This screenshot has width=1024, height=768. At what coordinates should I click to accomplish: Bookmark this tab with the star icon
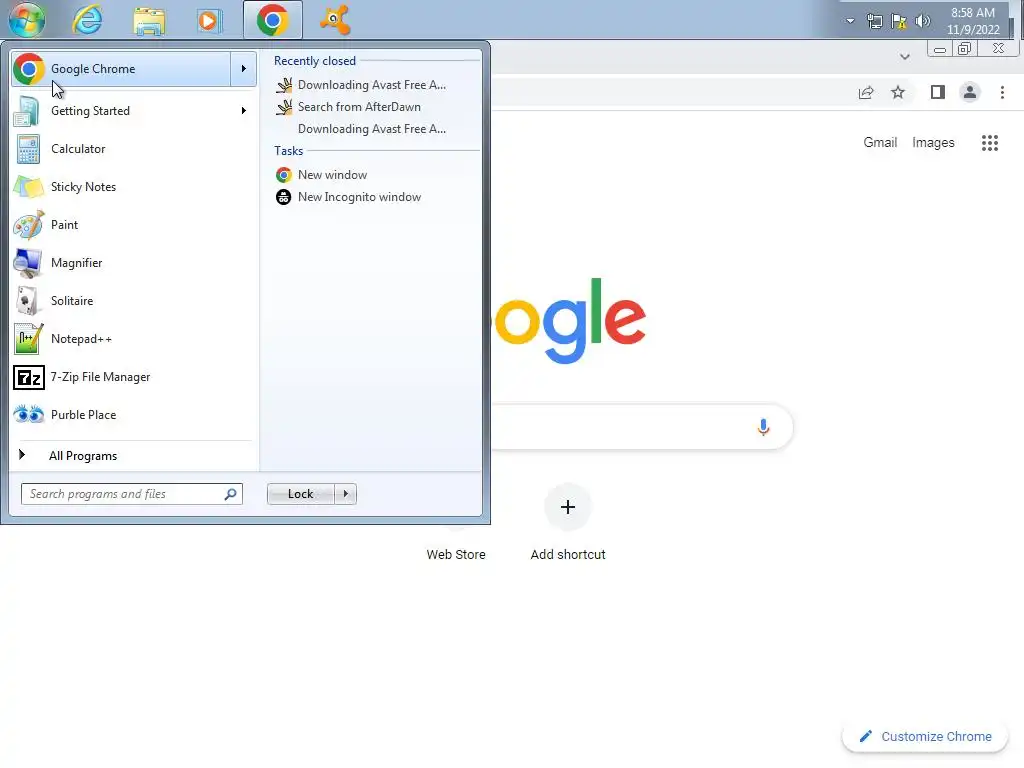[898, 93]
